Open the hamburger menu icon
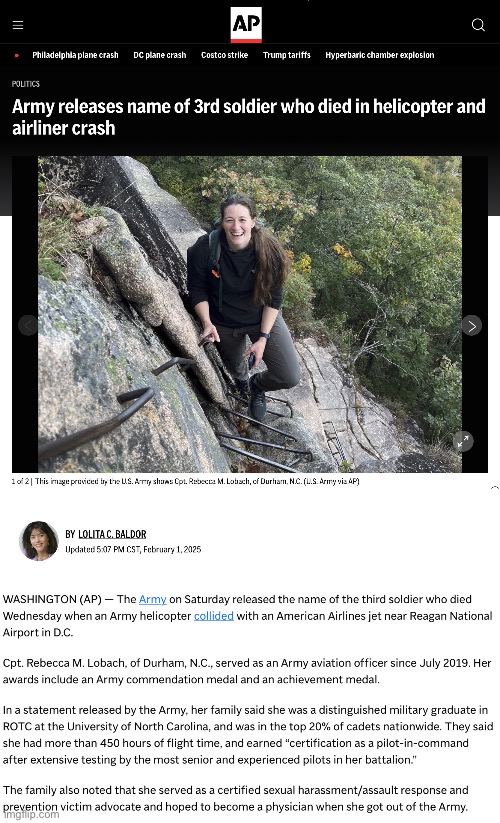The height and width of the screenshot is (823, 500). pos(18,25)
